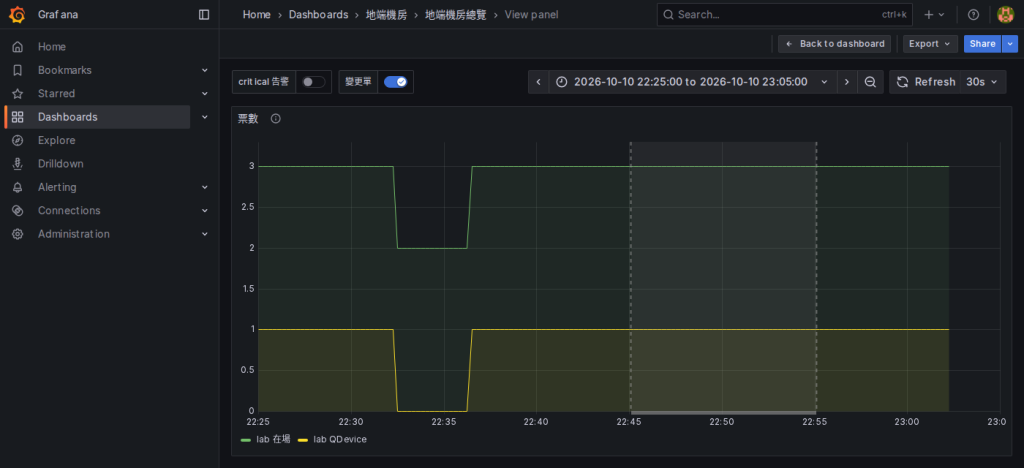Go to Home in the sidebar
Screen dimensions: 1024x468
pyautogui.click(x=52, y=47)
